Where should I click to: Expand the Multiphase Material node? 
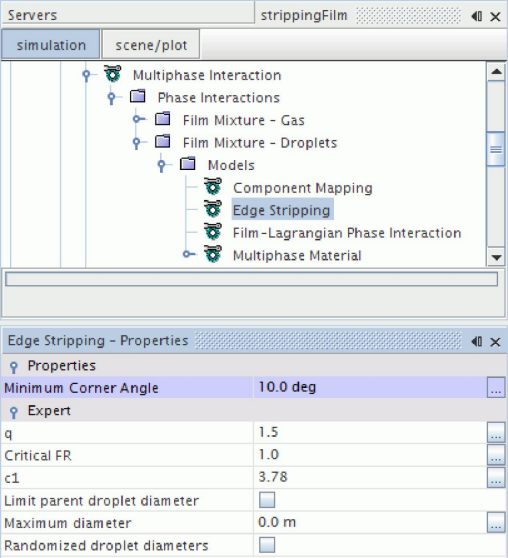(189, 254)
